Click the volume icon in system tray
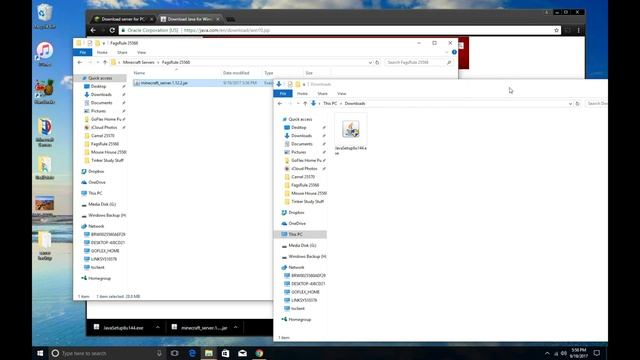The image size is (640, 360). click(564, 353)
